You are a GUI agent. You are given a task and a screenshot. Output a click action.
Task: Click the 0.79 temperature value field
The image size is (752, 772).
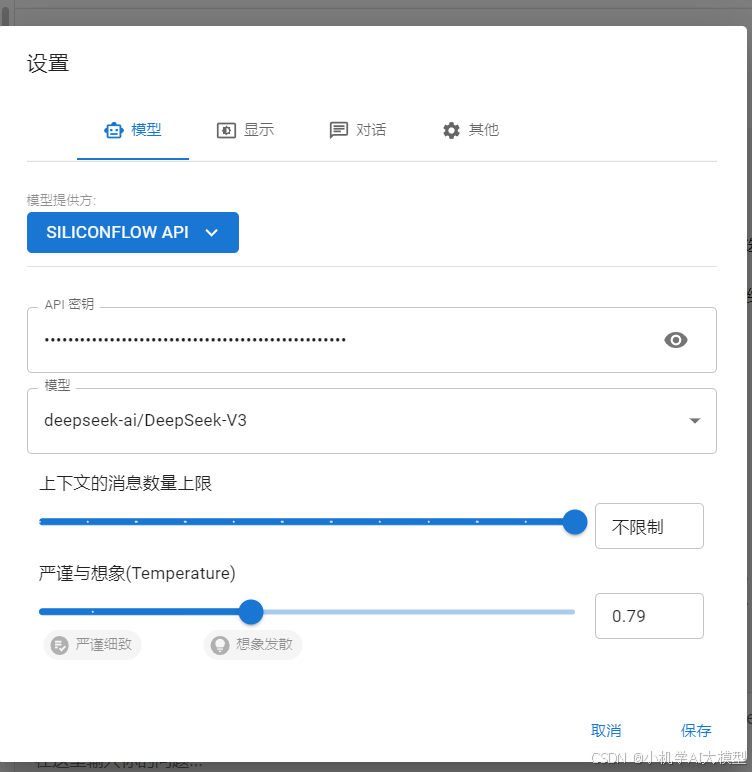[x=649, y=616]
